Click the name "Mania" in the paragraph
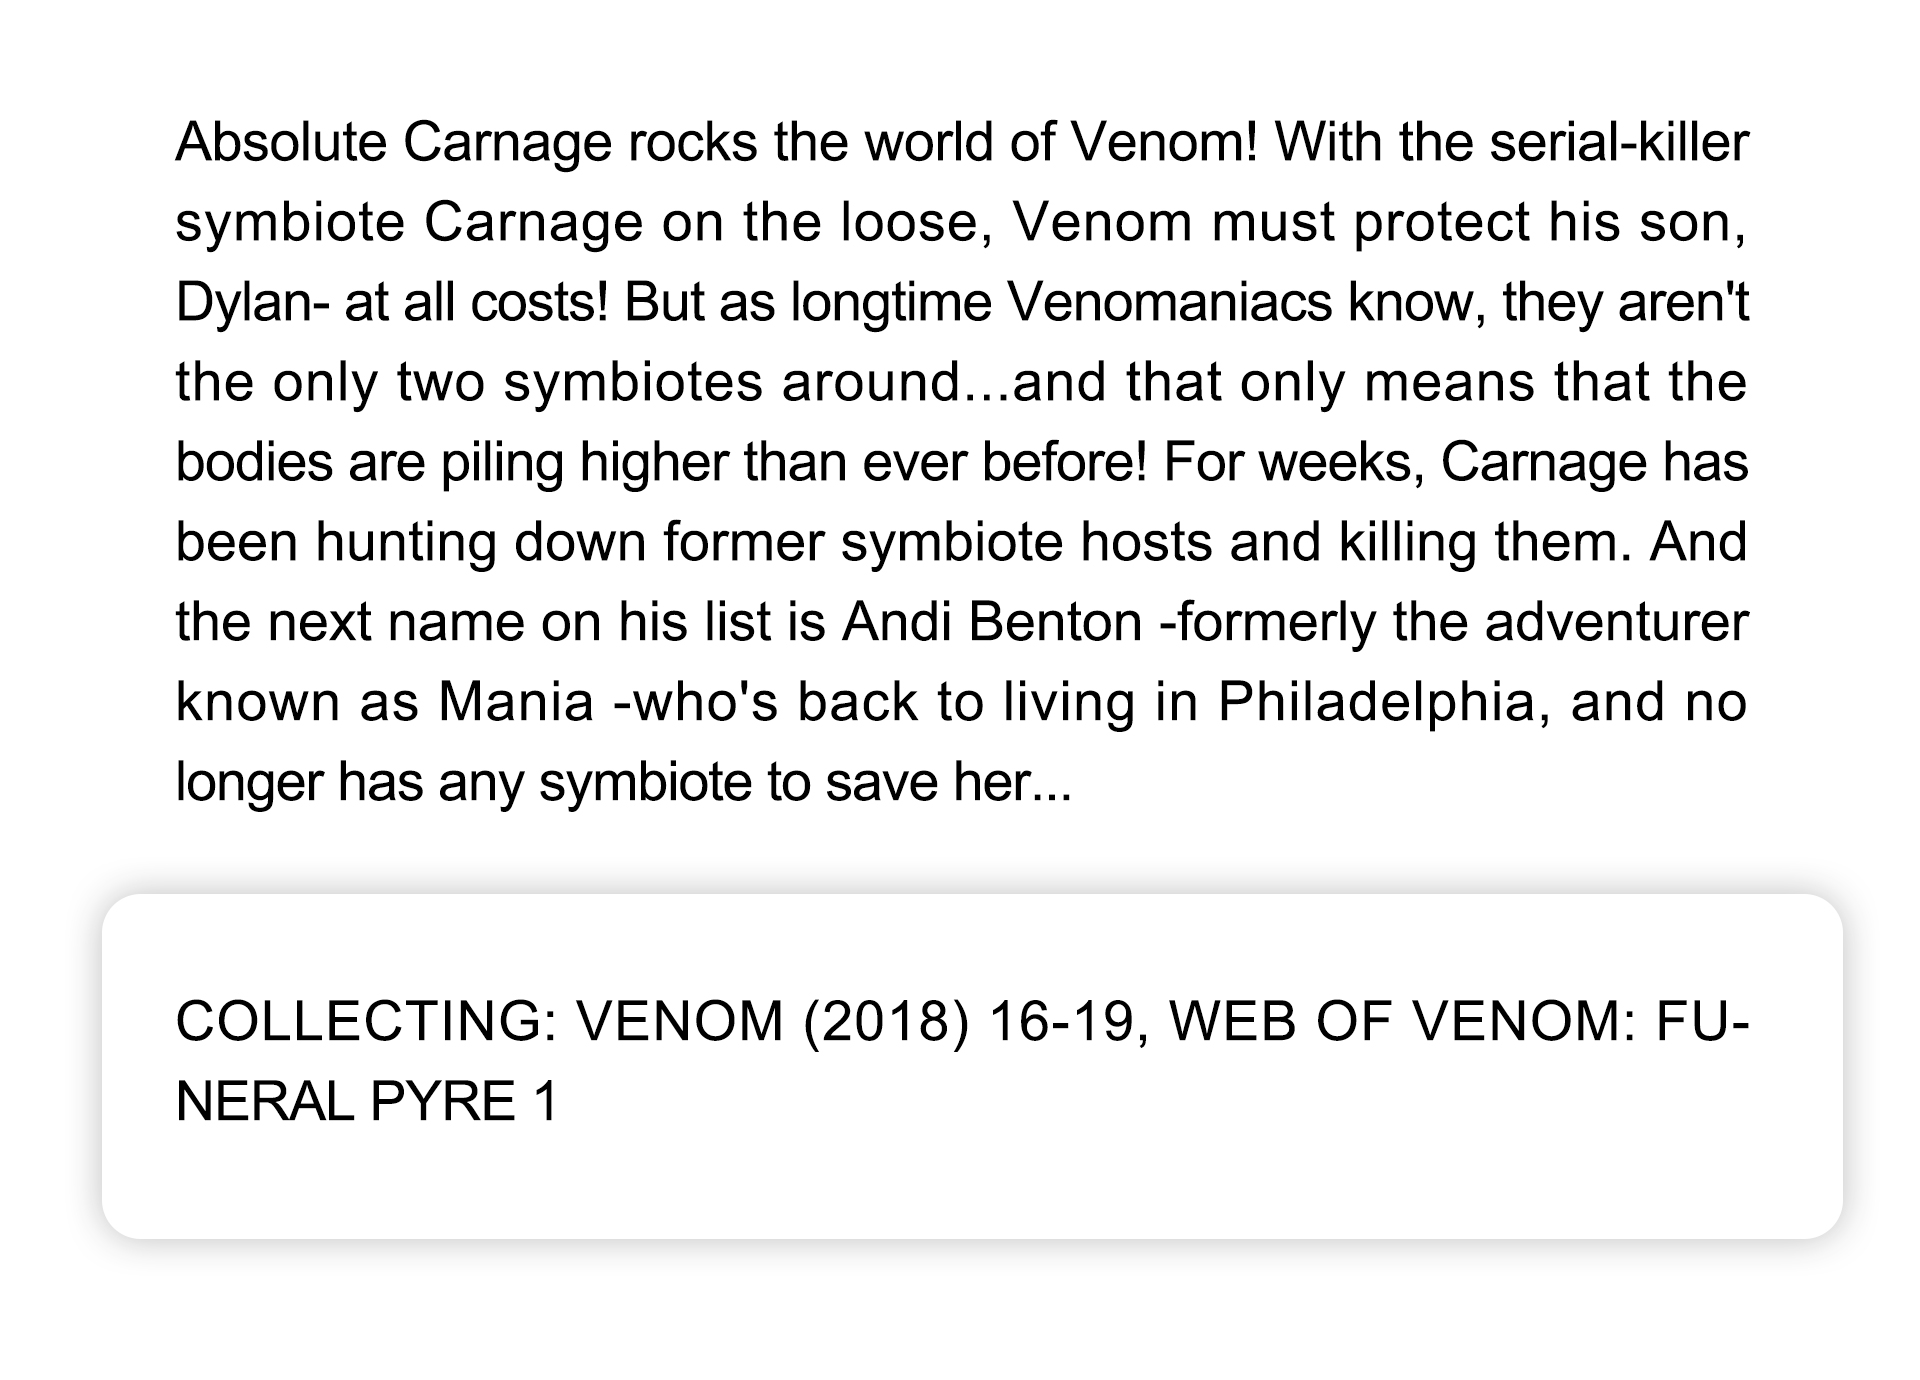This screenshot has height=1380, width=1920. [x=516, y=702]
